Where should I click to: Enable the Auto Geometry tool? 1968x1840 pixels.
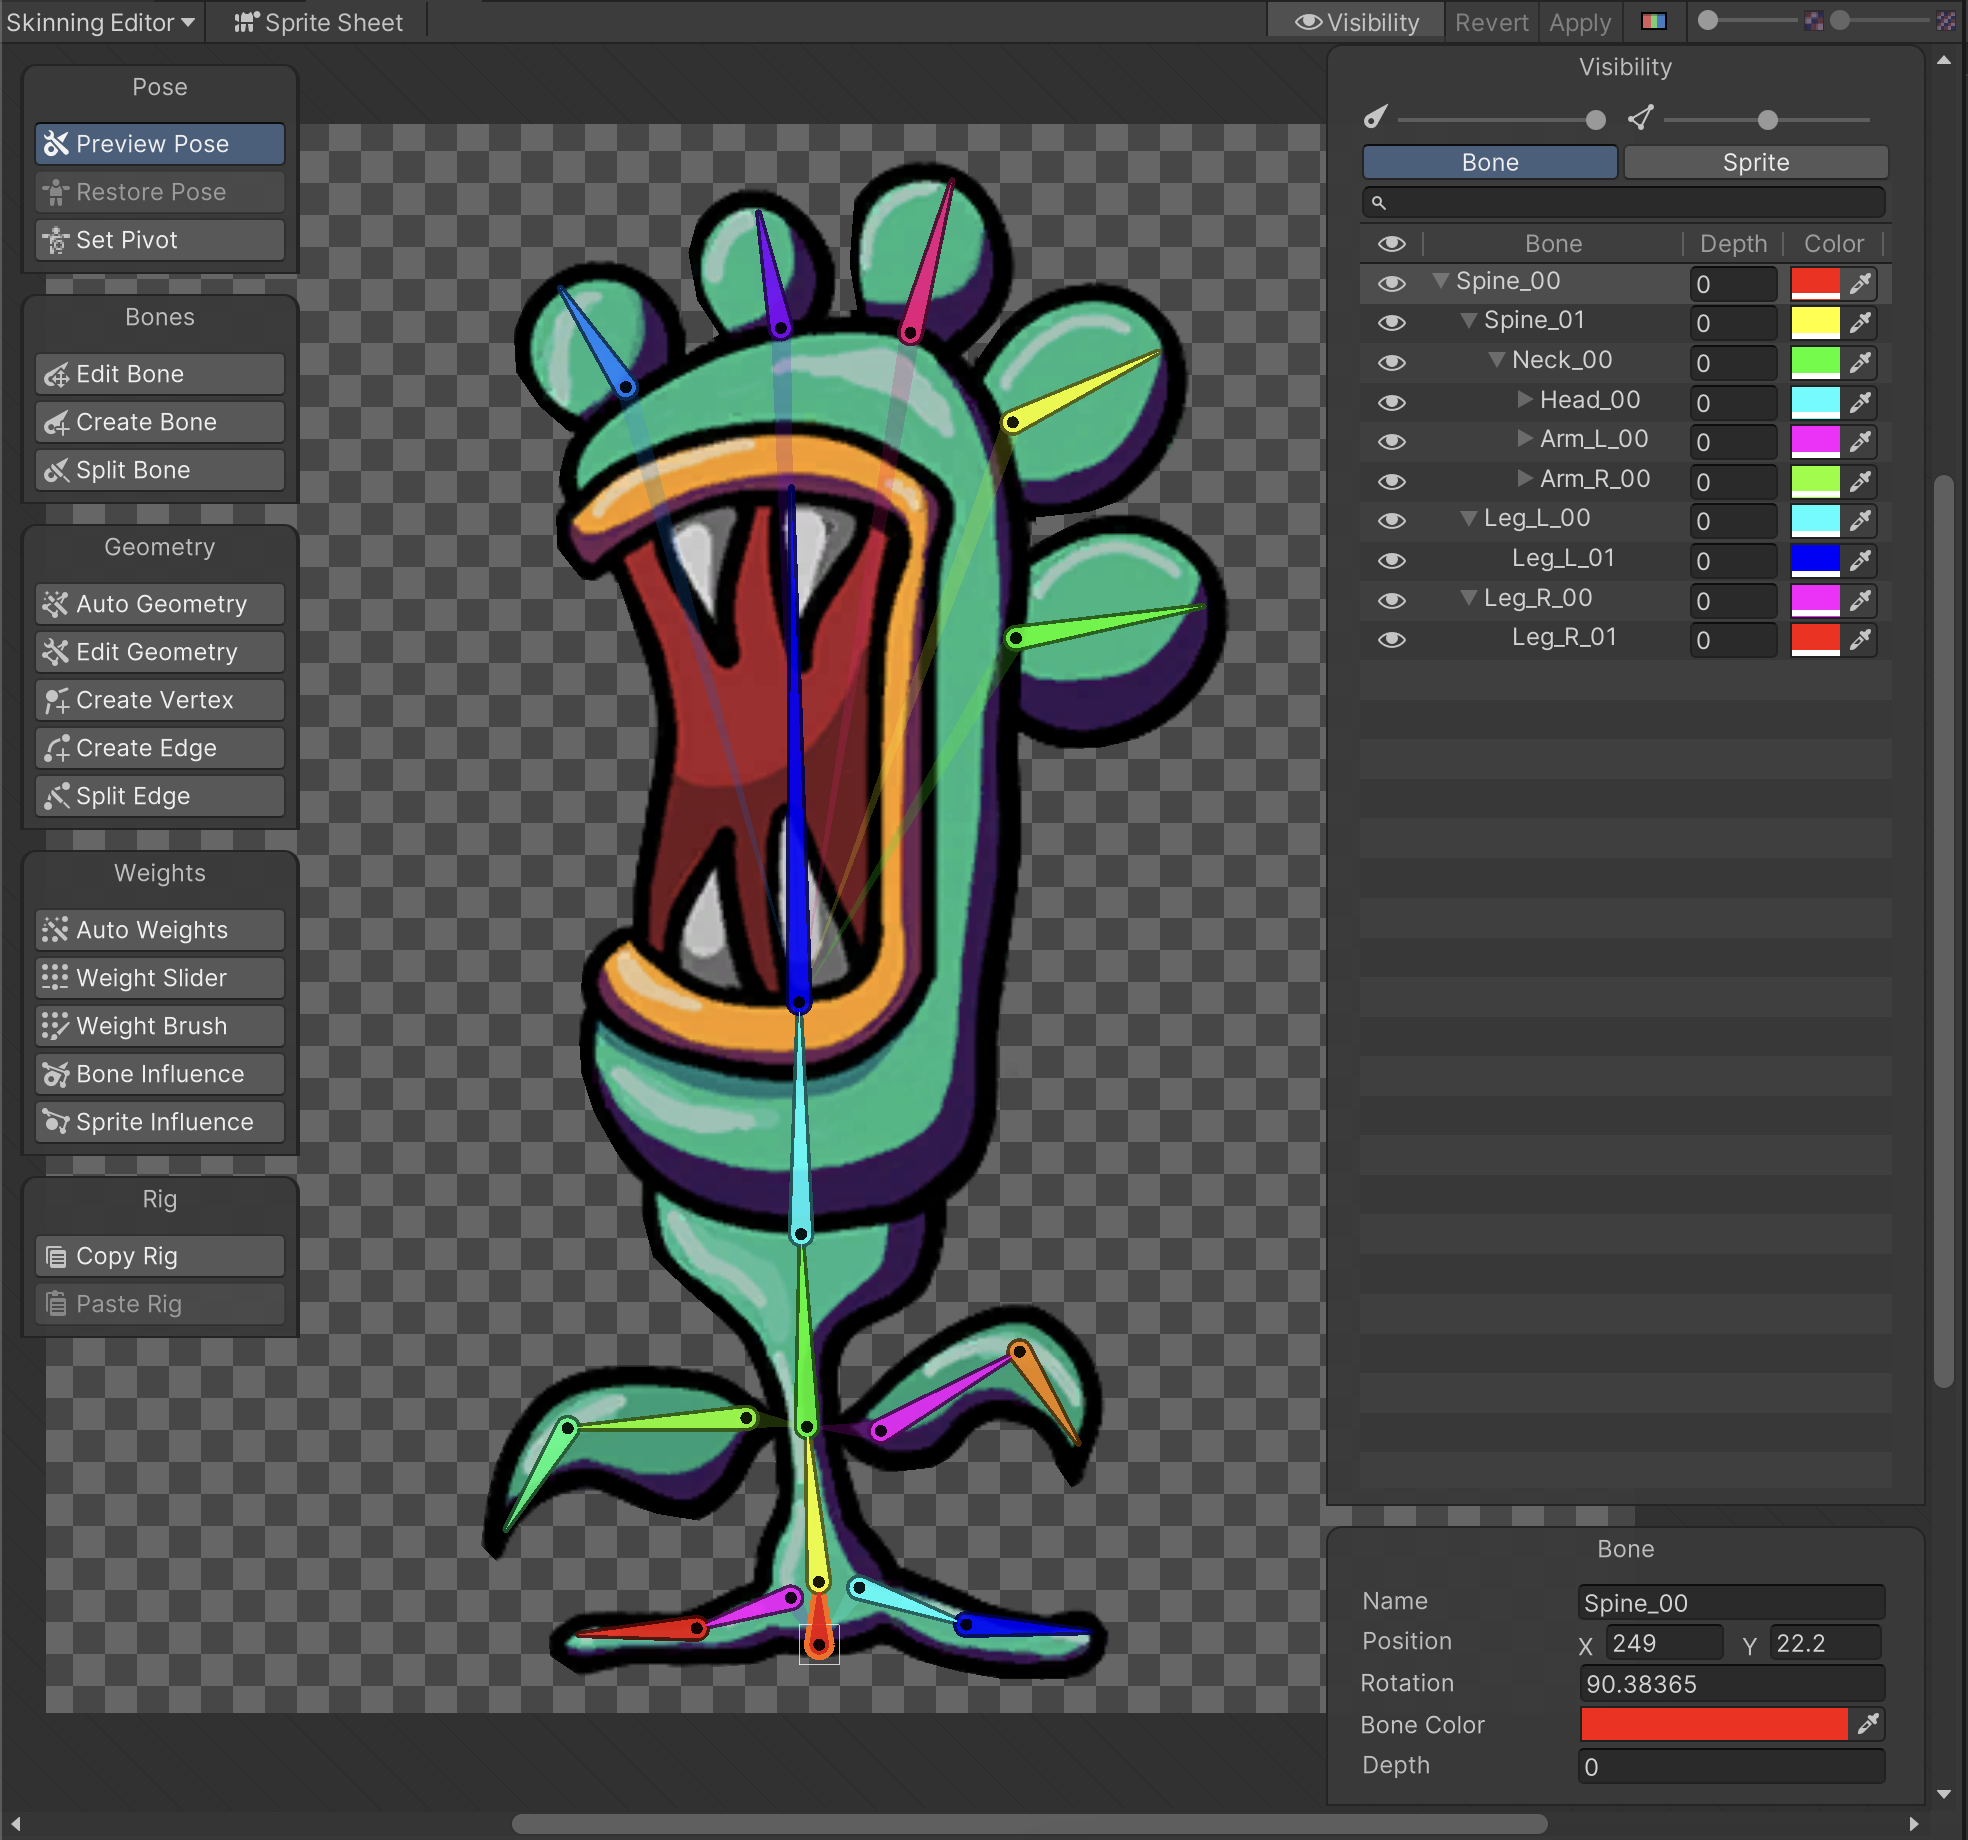(159, 603)
